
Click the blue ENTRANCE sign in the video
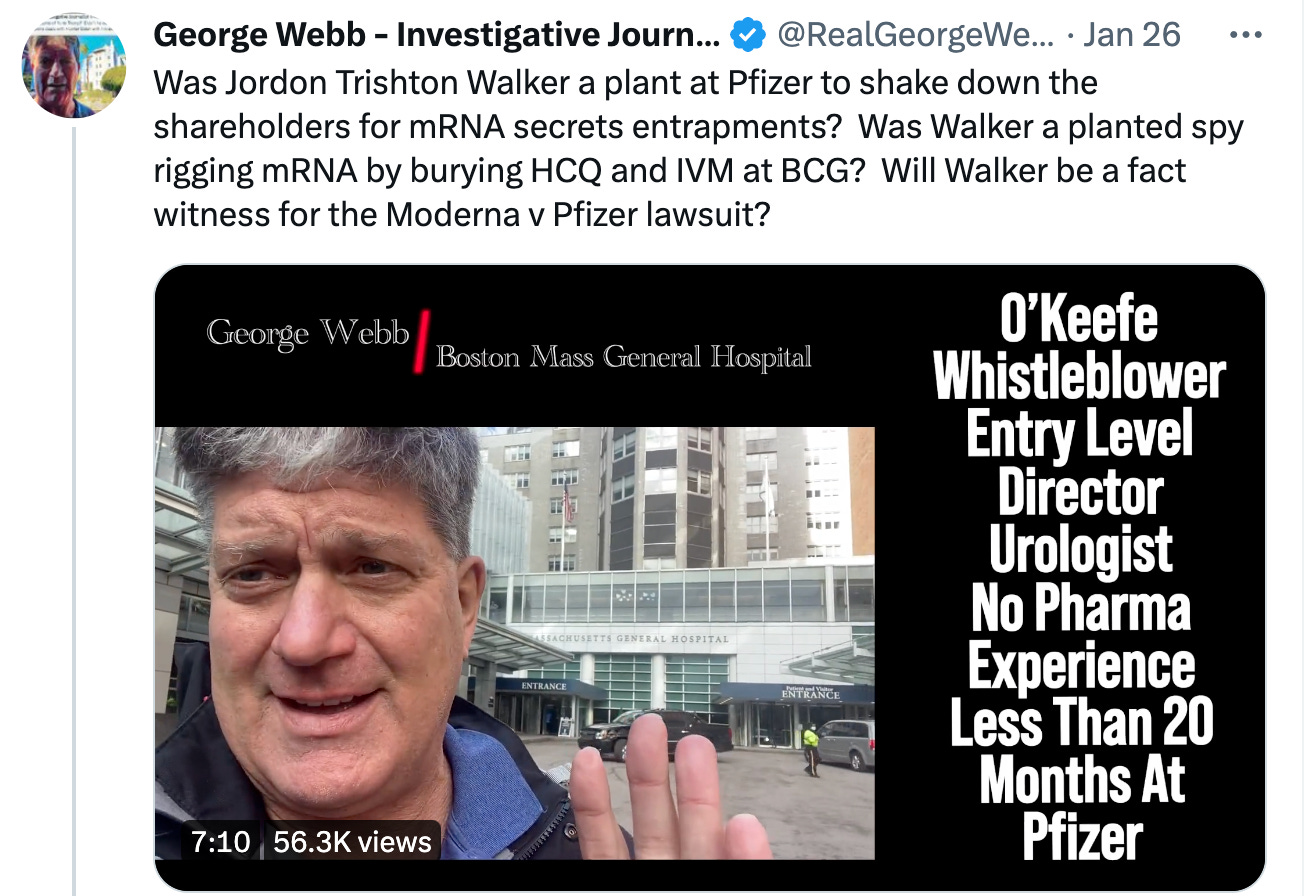pyautogui.click(x=543, y=686)
